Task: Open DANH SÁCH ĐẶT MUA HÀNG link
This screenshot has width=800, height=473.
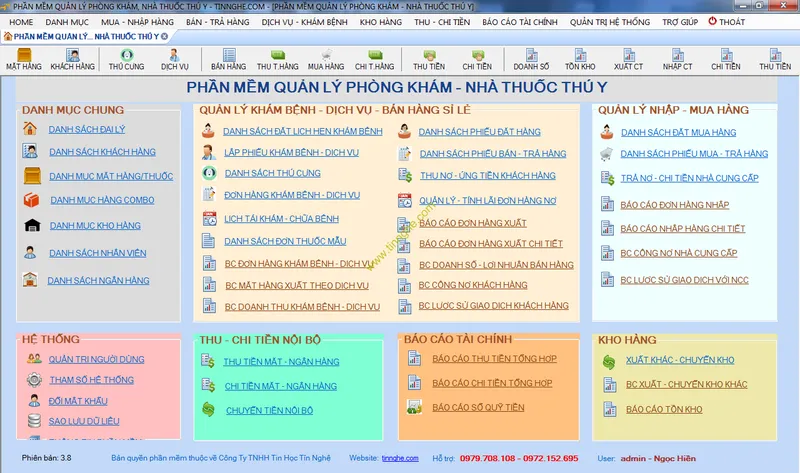Action: 679,132
